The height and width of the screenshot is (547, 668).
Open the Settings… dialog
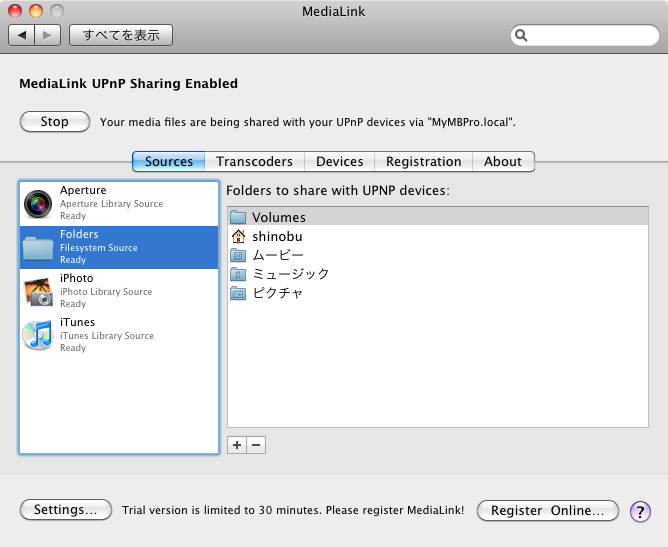tap(65, 510)
